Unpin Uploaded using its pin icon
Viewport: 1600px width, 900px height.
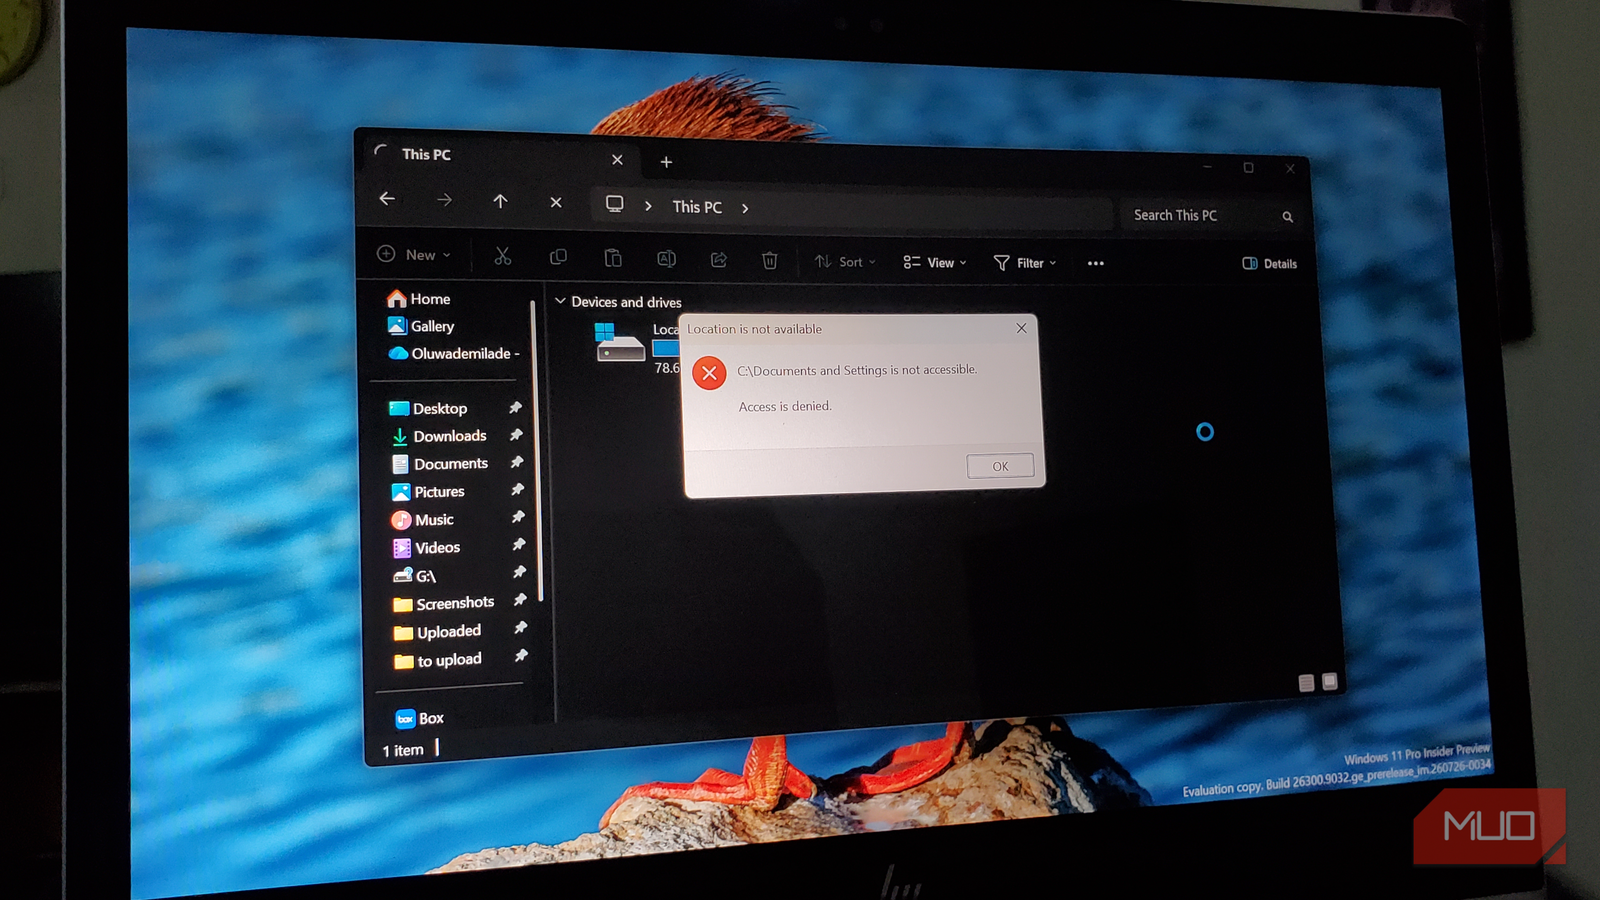pos(520,627)
